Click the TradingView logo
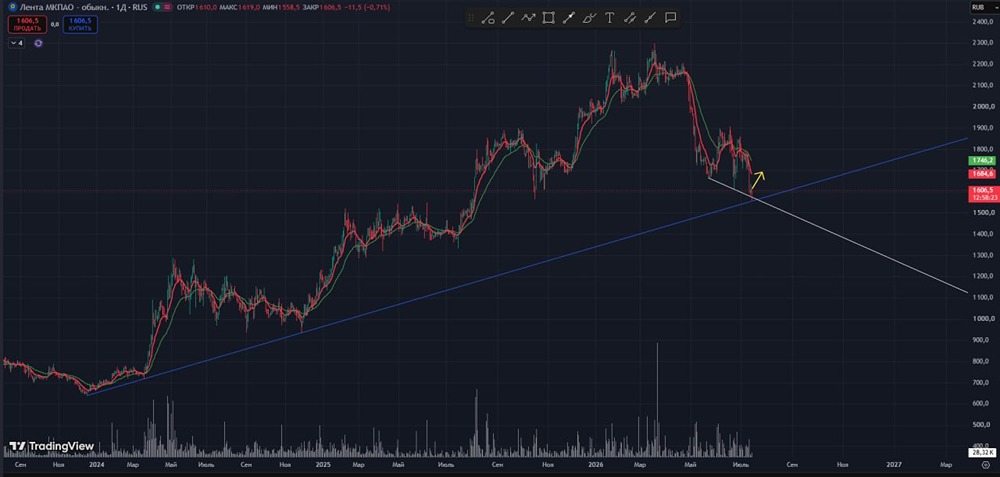The image size is (1000, 477). click(52, 446)
